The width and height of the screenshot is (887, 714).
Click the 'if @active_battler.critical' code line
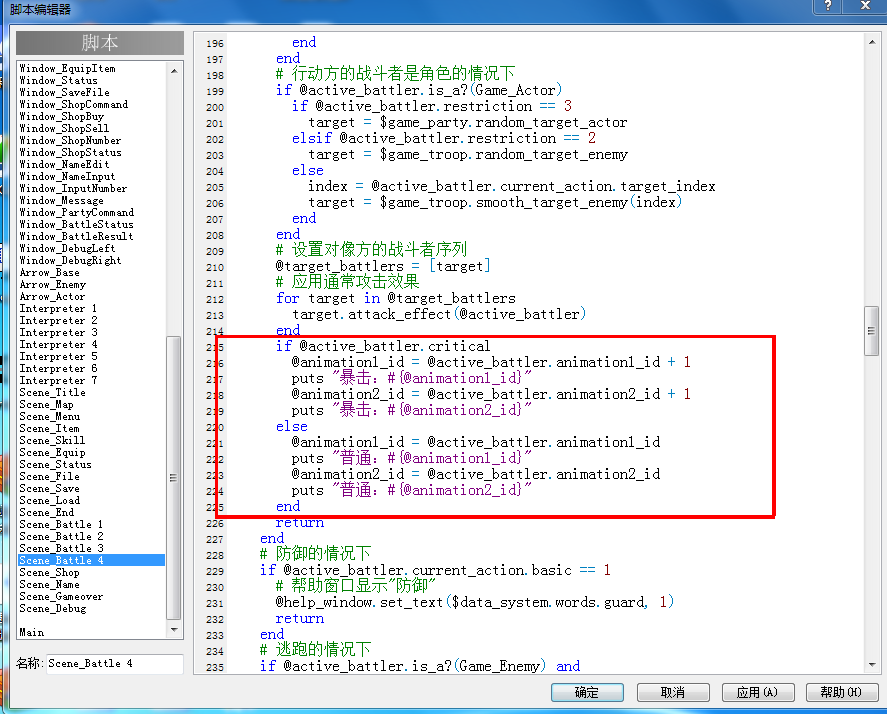point(383,346)
